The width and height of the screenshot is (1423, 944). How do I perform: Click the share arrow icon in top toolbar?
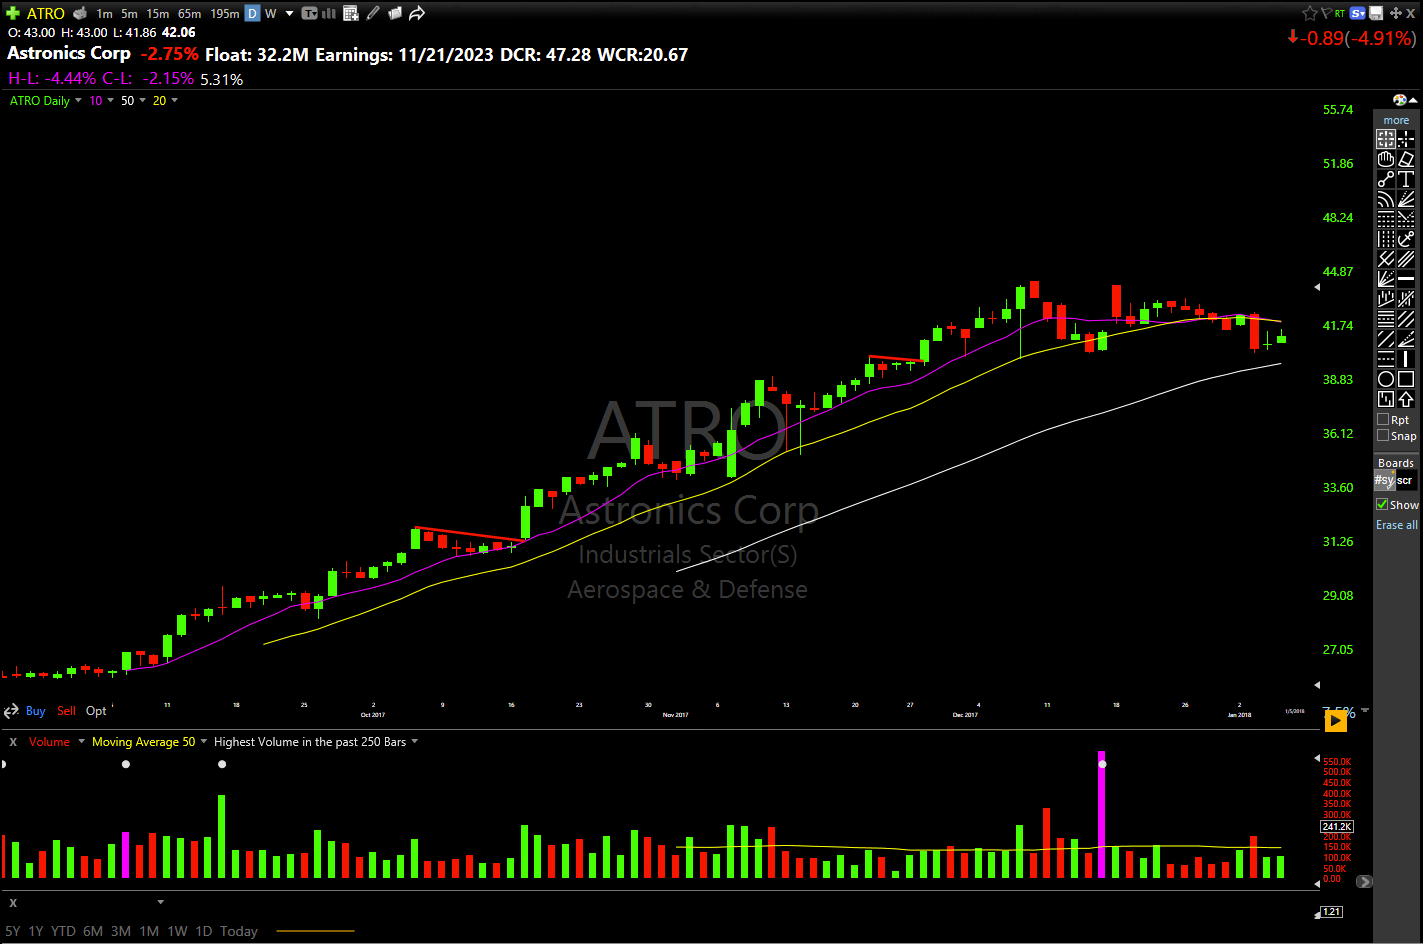coord(417,13)
